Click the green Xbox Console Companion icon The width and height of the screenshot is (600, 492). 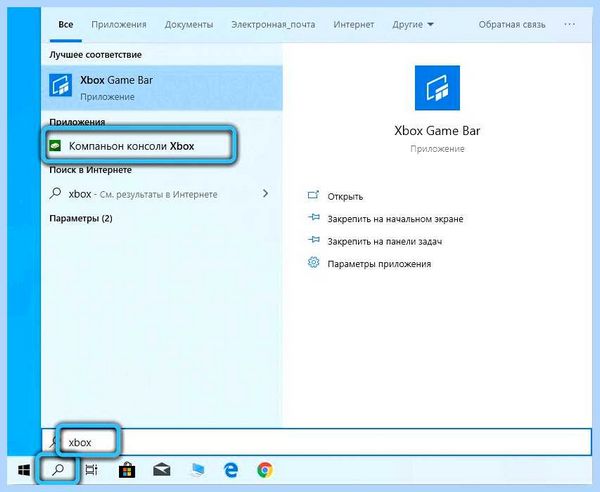pyautogui.click(x=55, y=145)
